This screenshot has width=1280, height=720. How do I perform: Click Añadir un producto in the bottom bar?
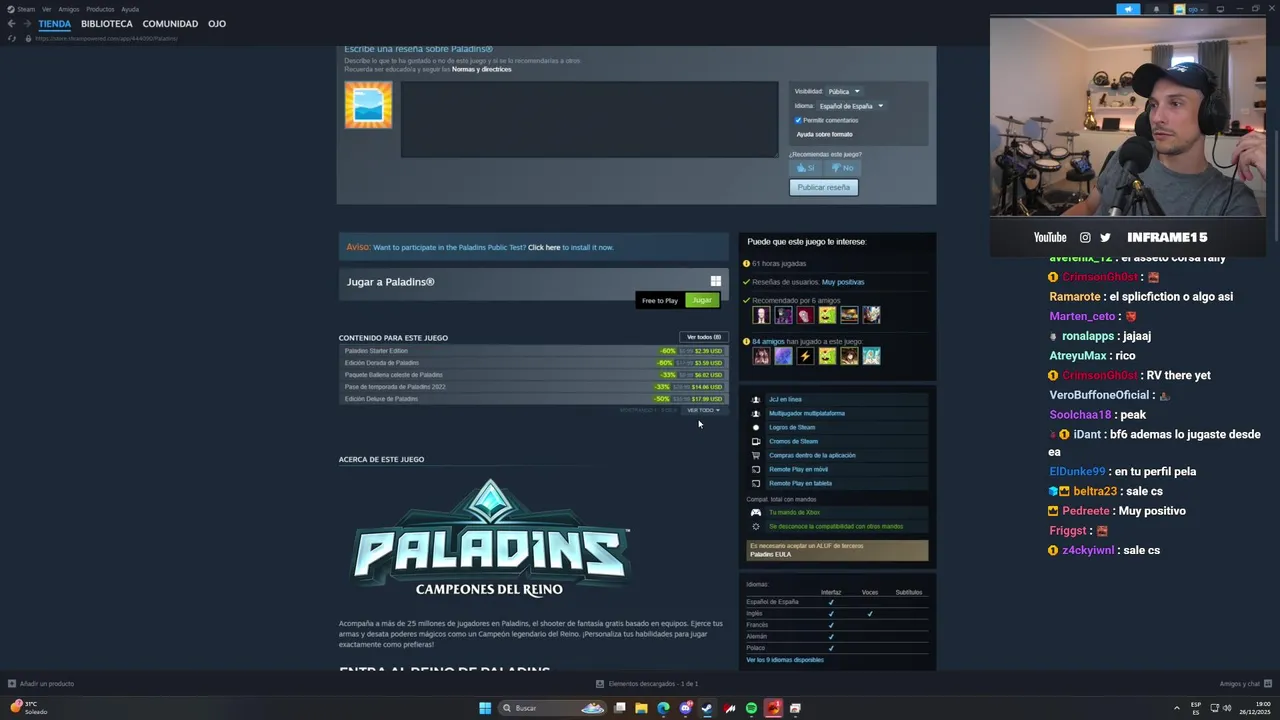pos(41,684)
